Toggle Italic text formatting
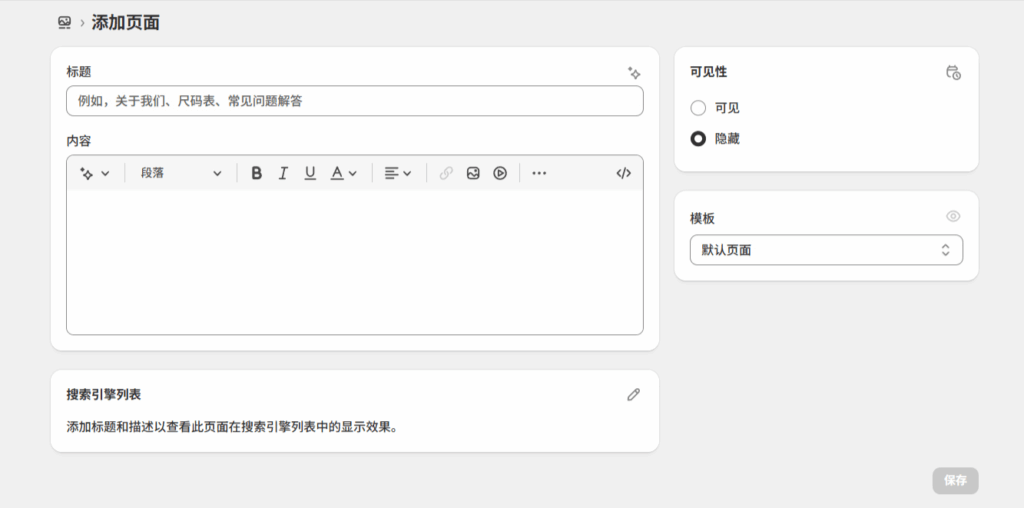1024x508 pixels. pyautogui.click(x=283, y=173)
